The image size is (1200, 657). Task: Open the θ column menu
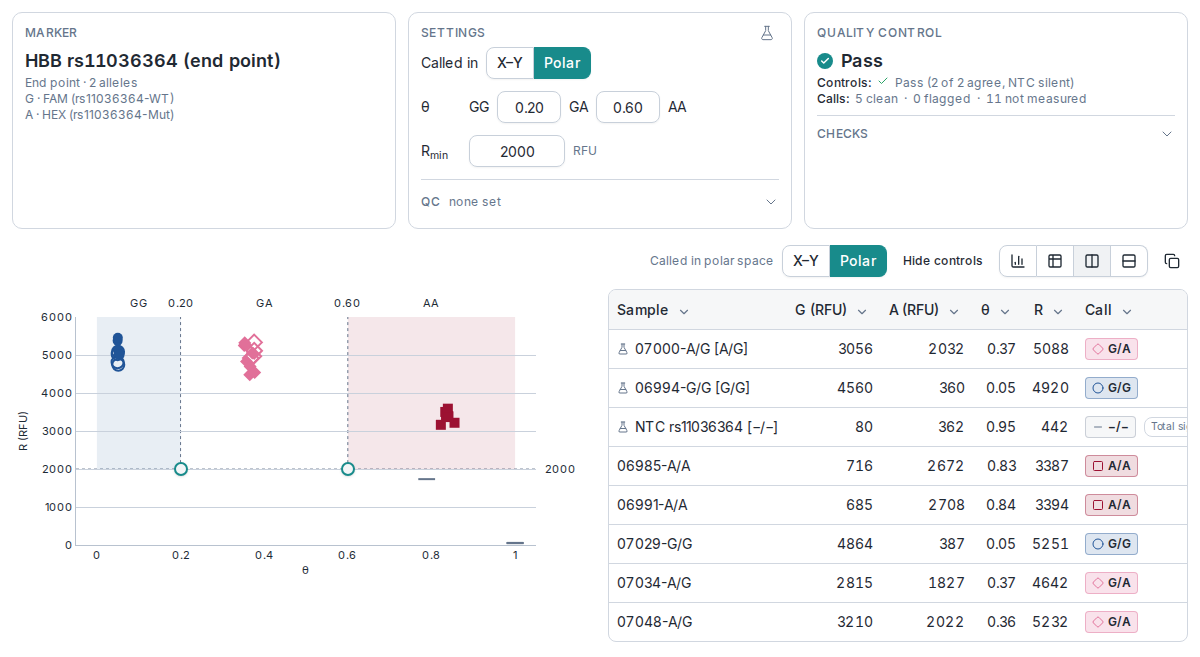[x=1005, y=311]
